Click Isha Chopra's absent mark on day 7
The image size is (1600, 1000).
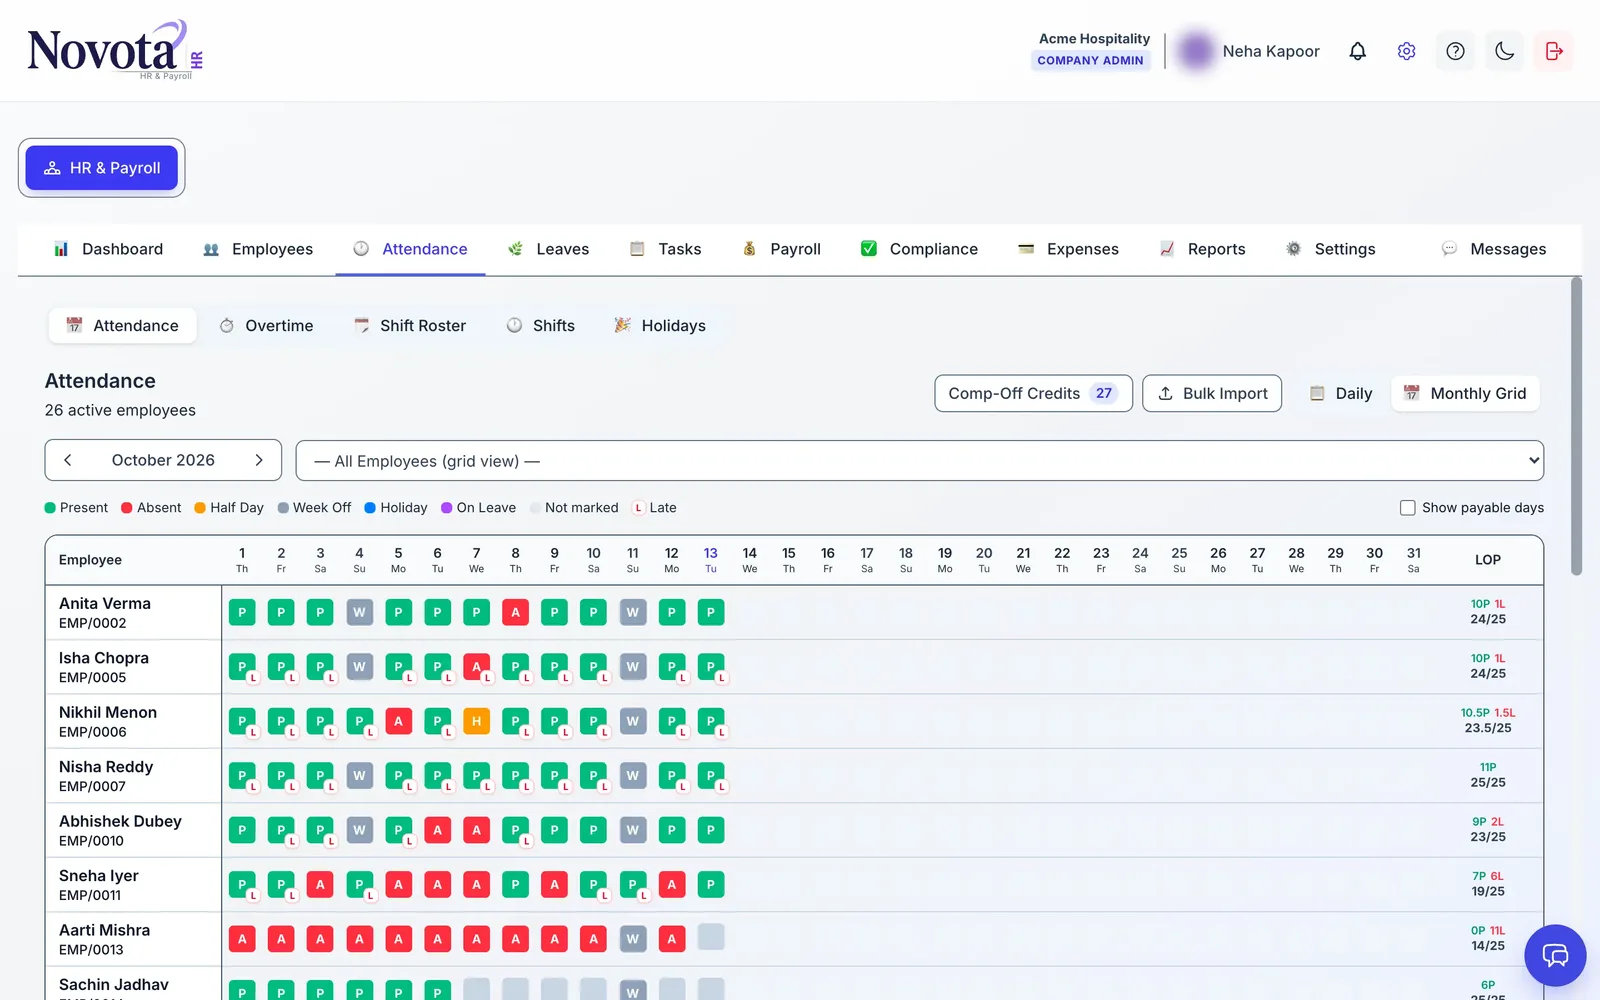[476, 667]
